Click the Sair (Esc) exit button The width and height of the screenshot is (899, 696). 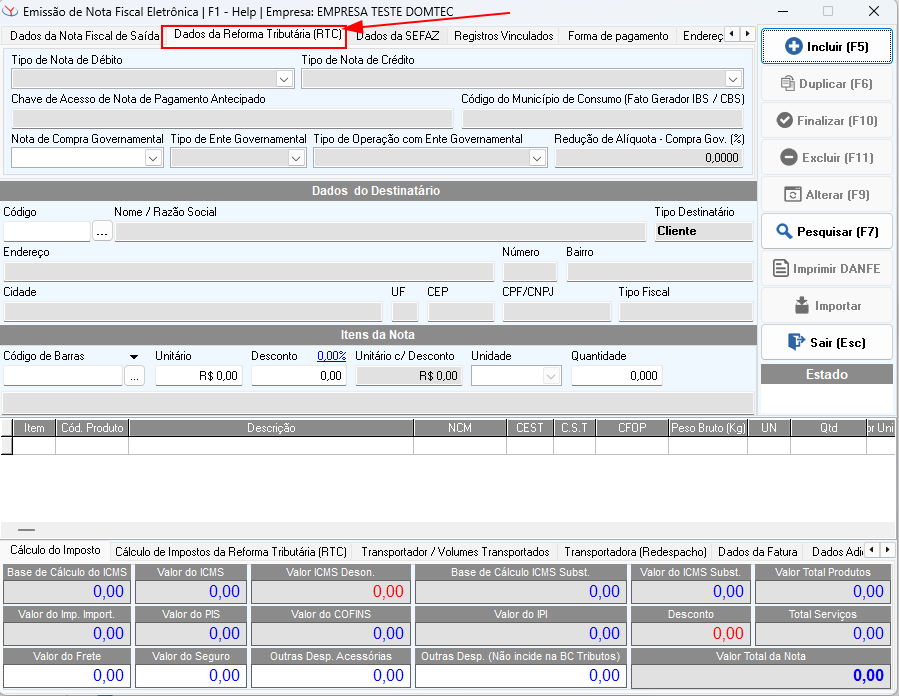826,342
